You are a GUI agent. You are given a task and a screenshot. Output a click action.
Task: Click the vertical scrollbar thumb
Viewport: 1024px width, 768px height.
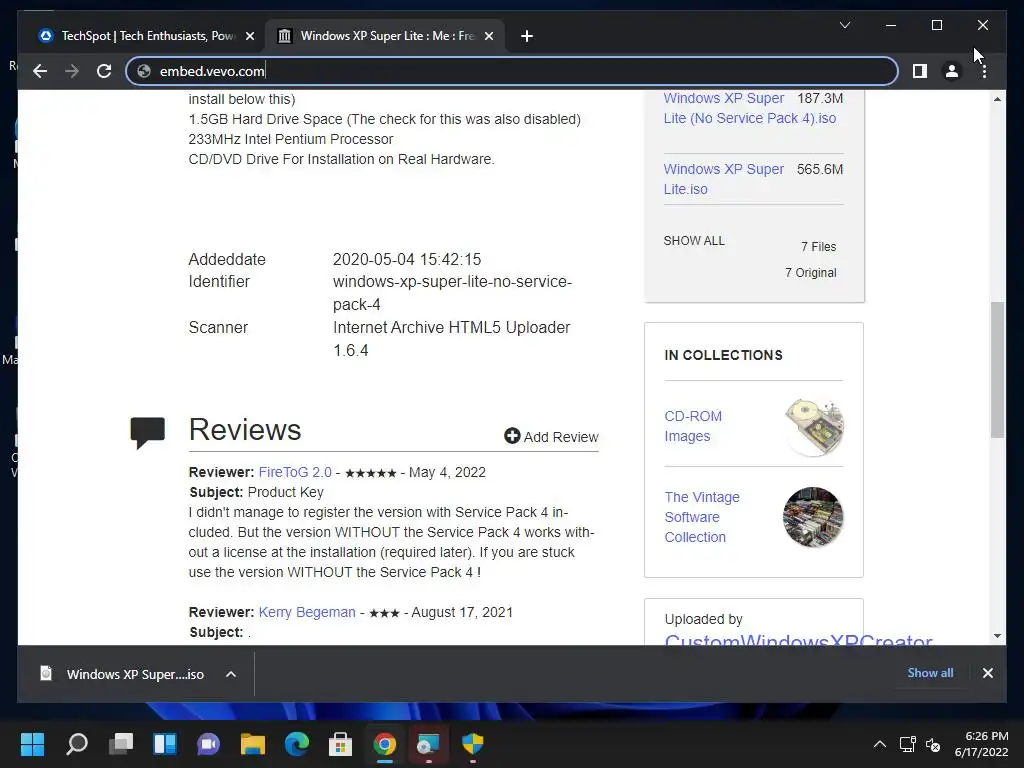tap(997, 369)
